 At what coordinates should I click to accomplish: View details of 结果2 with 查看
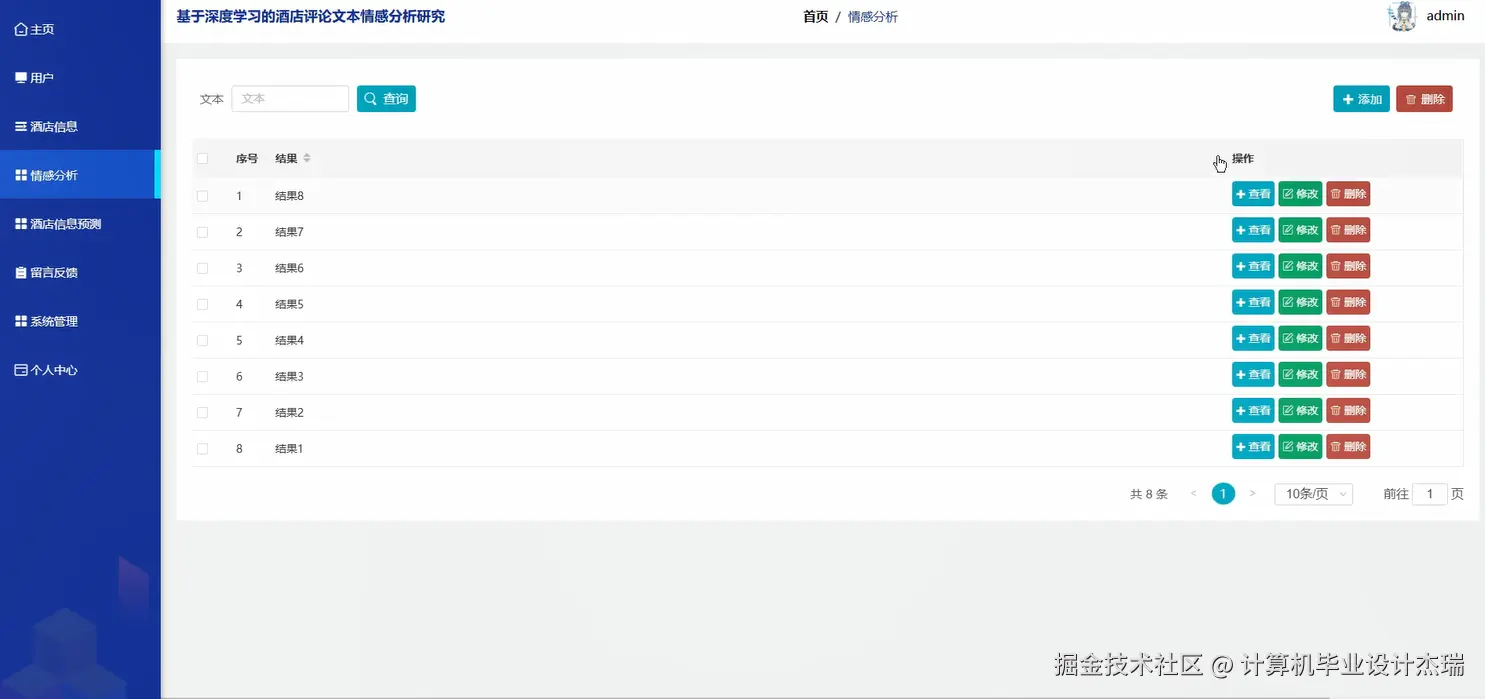click(x=1253, y=410)
